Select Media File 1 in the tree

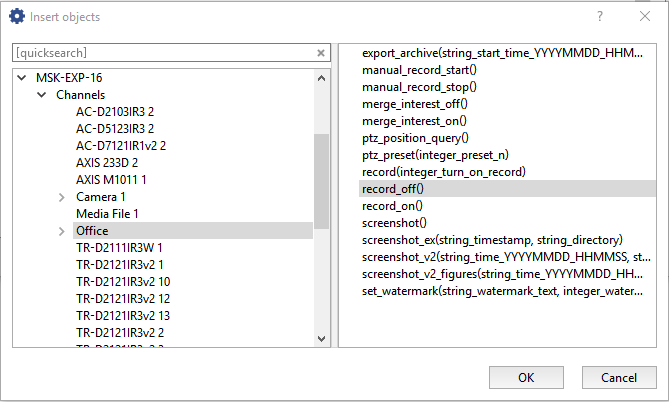pyautogui.click(x=107, y=214)
